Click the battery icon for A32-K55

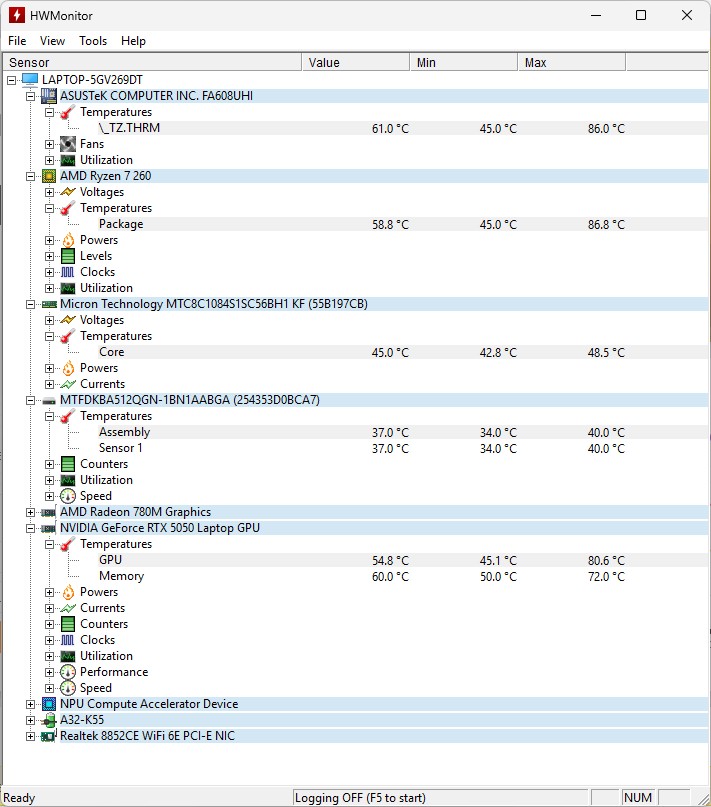pos(49,720)
